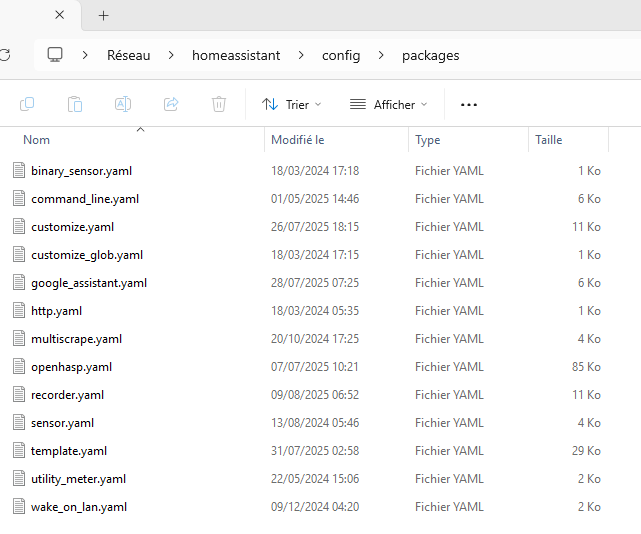
Task: Open the Trier sort dropdown
Action: click(292, 104)
